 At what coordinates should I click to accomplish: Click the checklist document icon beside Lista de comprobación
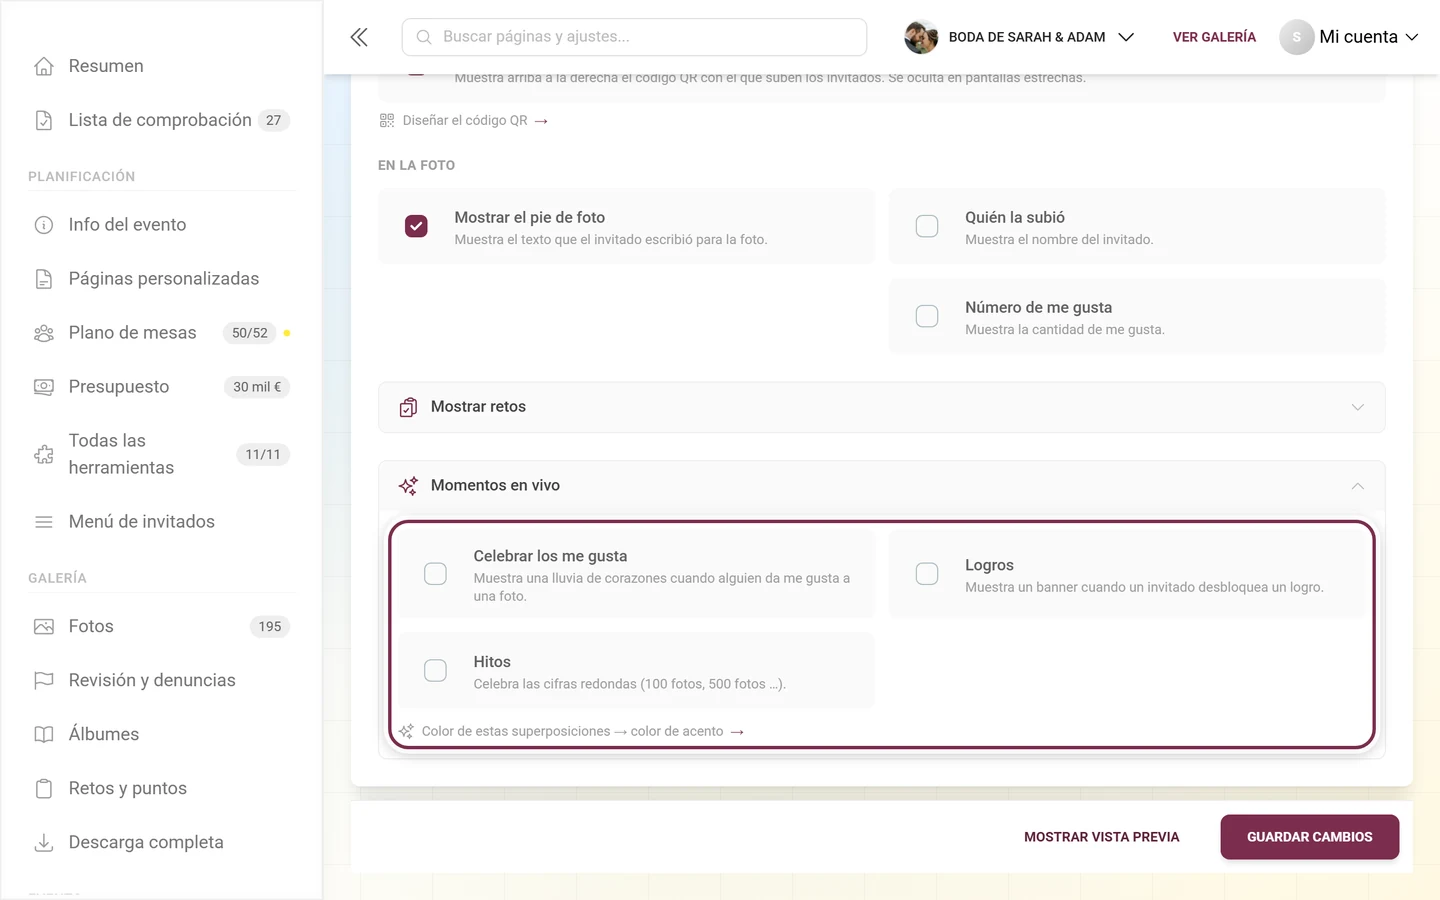tap(44, 120)
